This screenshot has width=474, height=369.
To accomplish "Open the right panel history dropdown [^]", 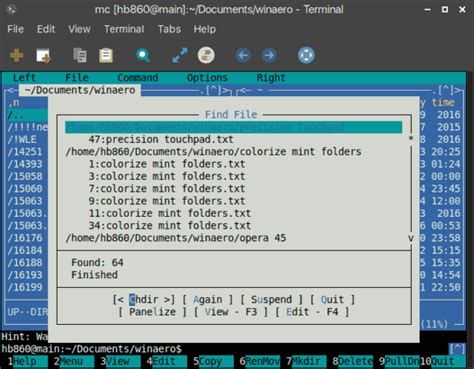I will [446, 90].
